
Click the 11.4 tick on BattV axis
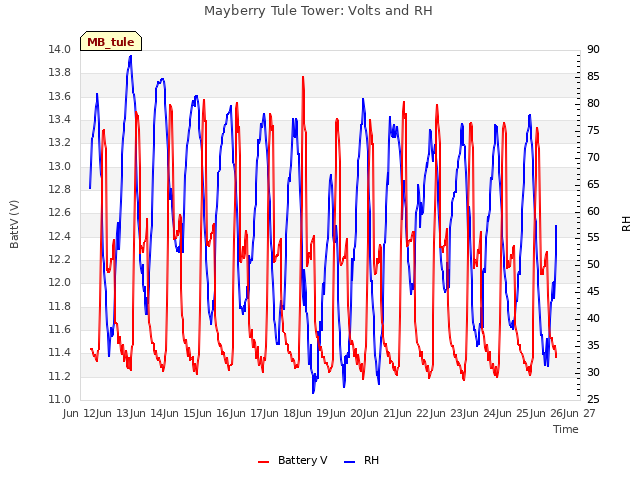60,353
